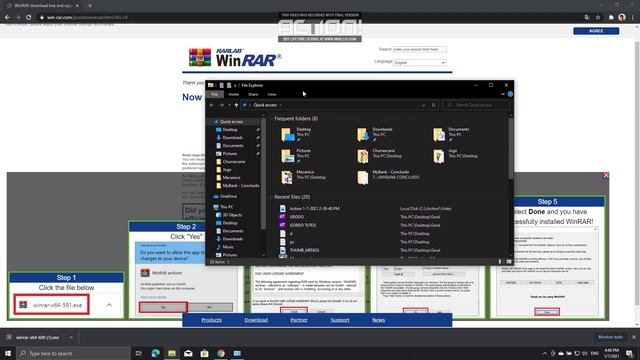Viewport: 640px width, 360px height.
Task: Select Downloads folder icon in Frequent folders
Action: coord(363,134)
